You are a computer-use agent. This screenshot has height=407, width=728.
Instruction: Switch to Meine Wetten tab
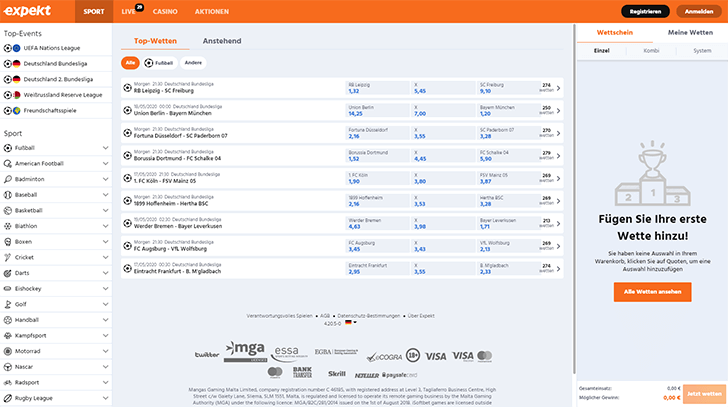[x=690, y=32]
